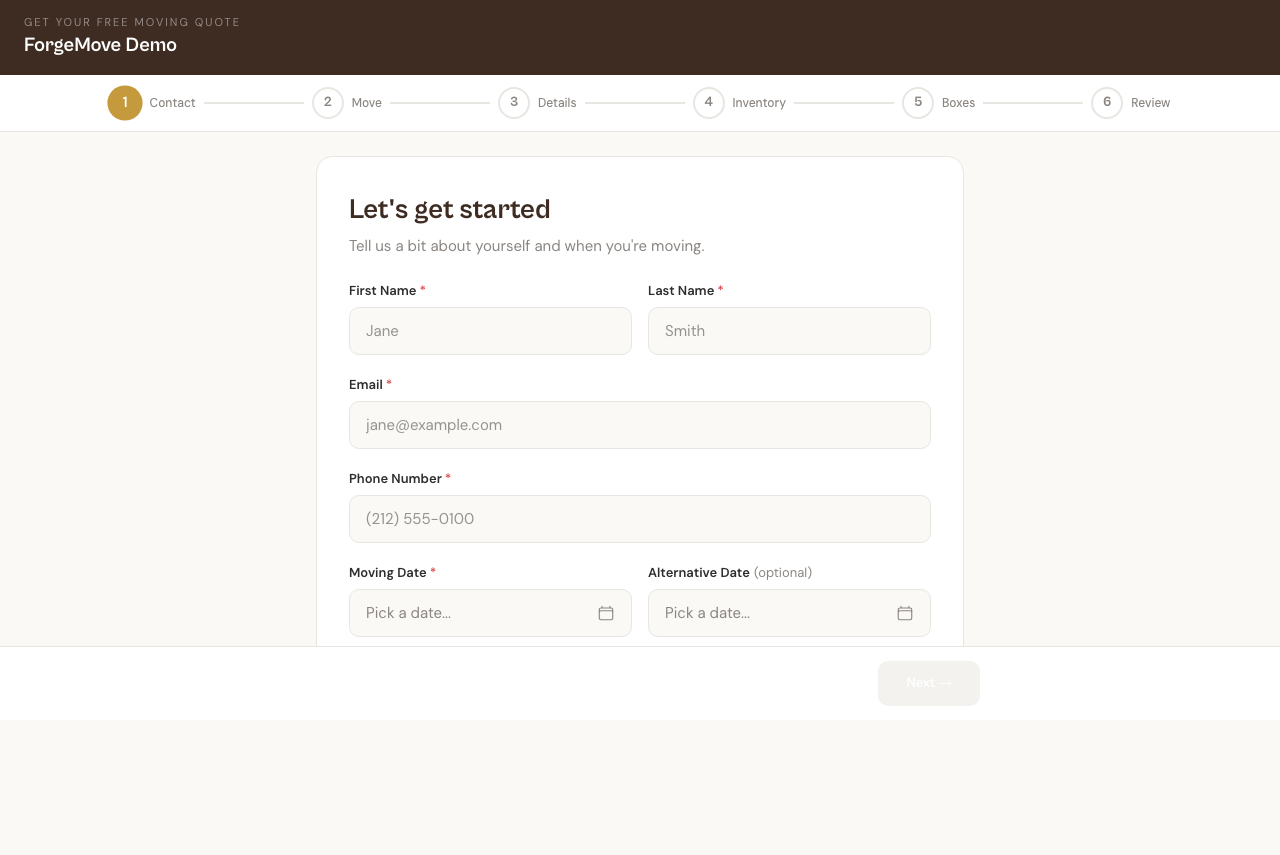
Task: Focus the Last Name input field
Action: [x=789, y=331]
